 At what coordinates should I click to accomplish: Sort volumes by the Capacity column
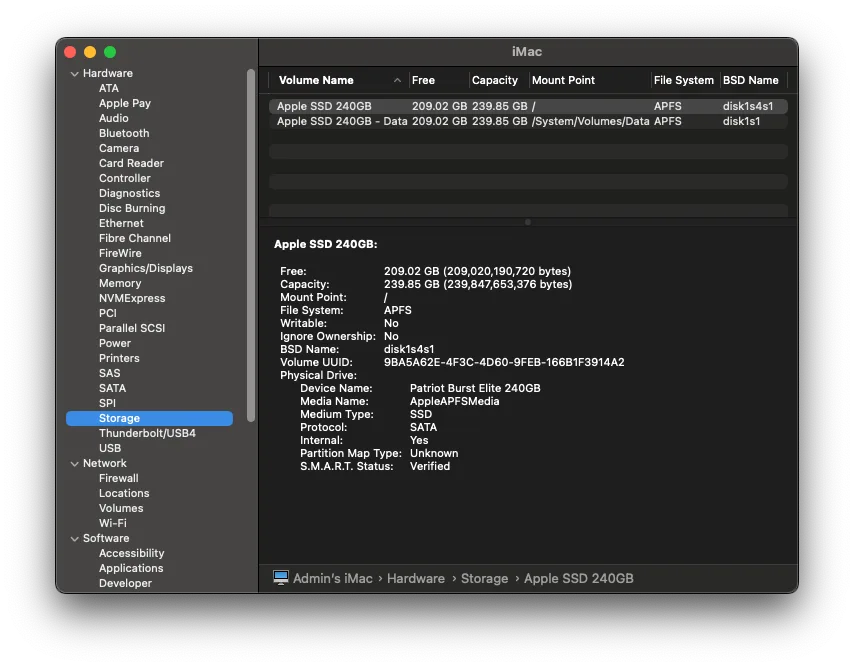496,80
